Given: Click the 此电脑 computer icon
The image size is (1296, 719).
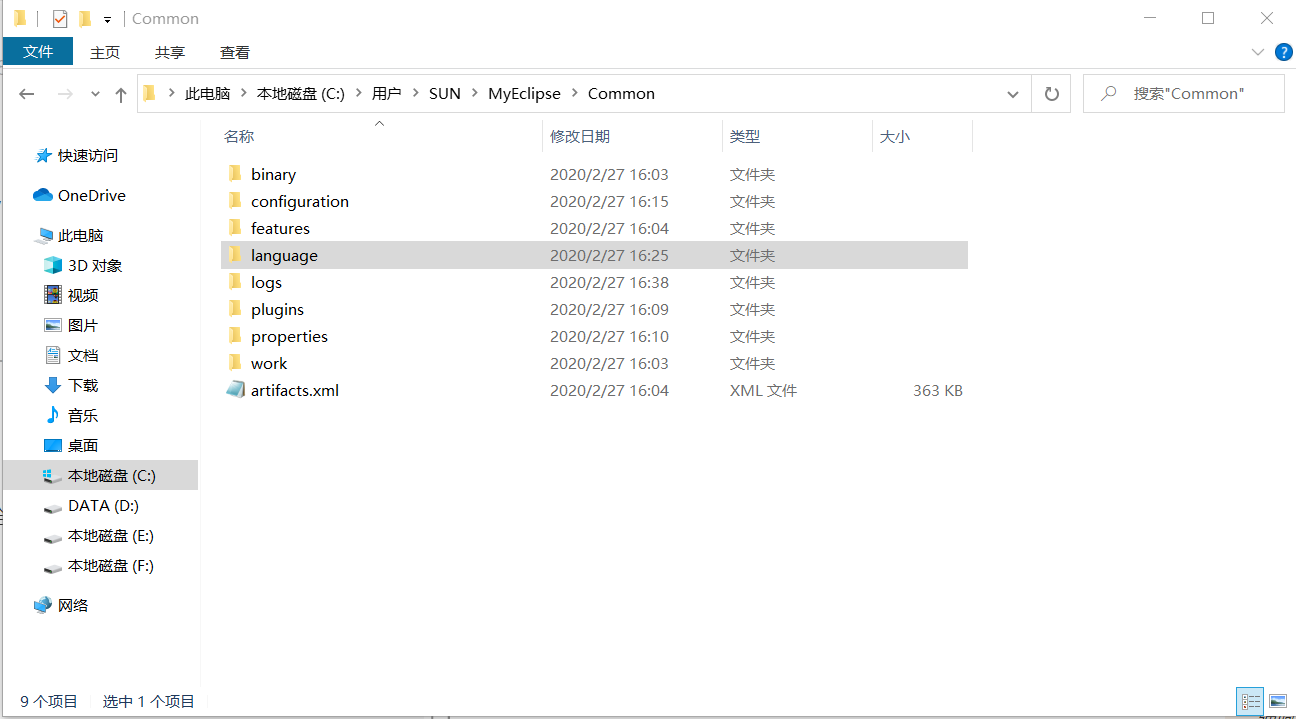Looking at the screenshot, I should pyautogui.click(x=44, y=236).
